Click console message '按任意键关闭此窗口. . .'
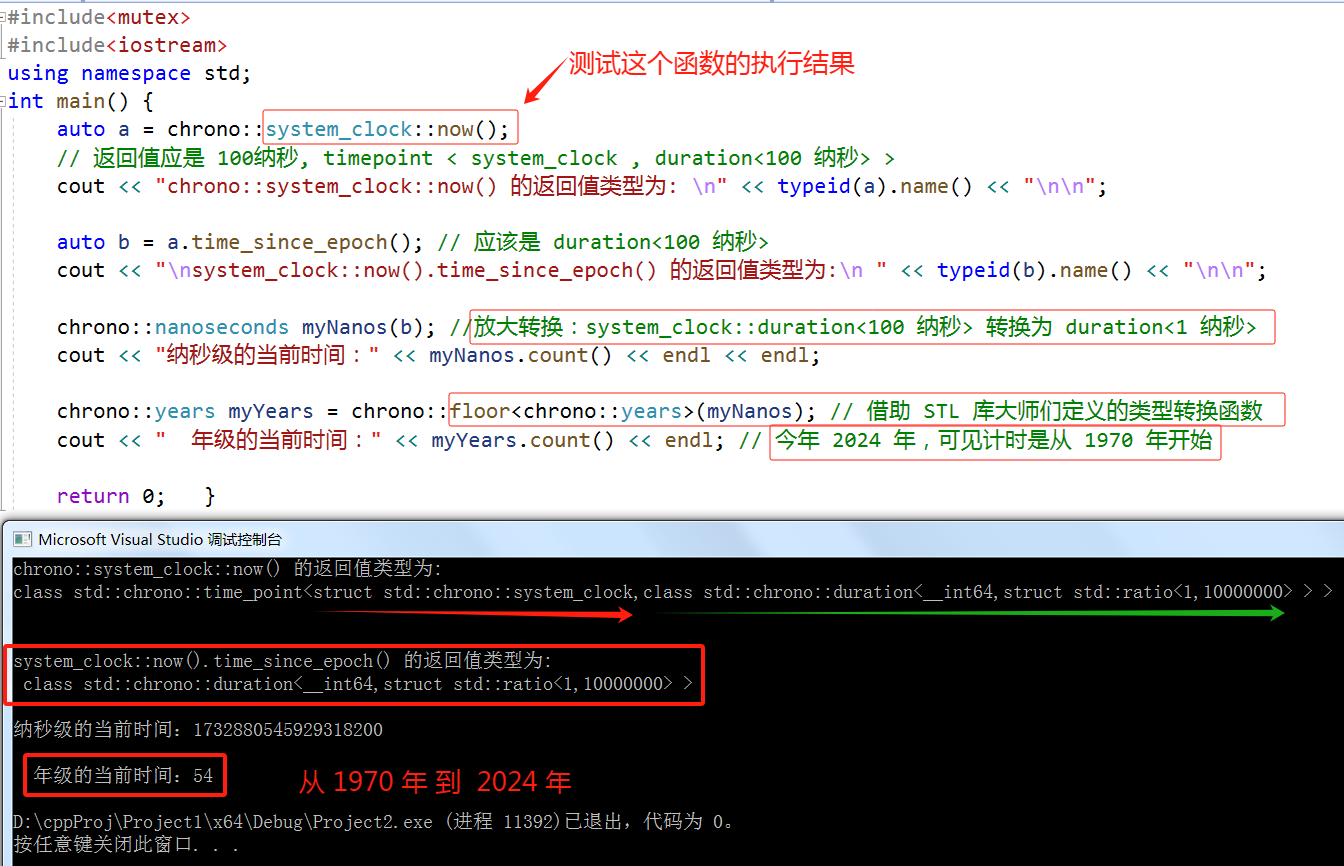 127,845
